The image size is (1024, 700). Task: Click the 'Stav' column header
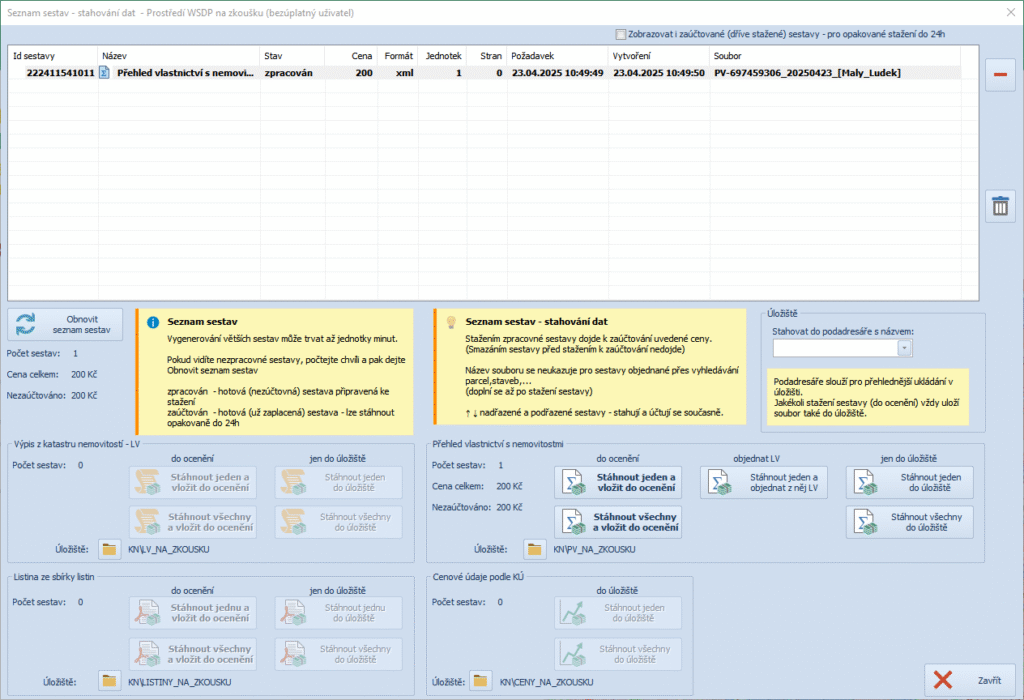click(x=292, y=56)
